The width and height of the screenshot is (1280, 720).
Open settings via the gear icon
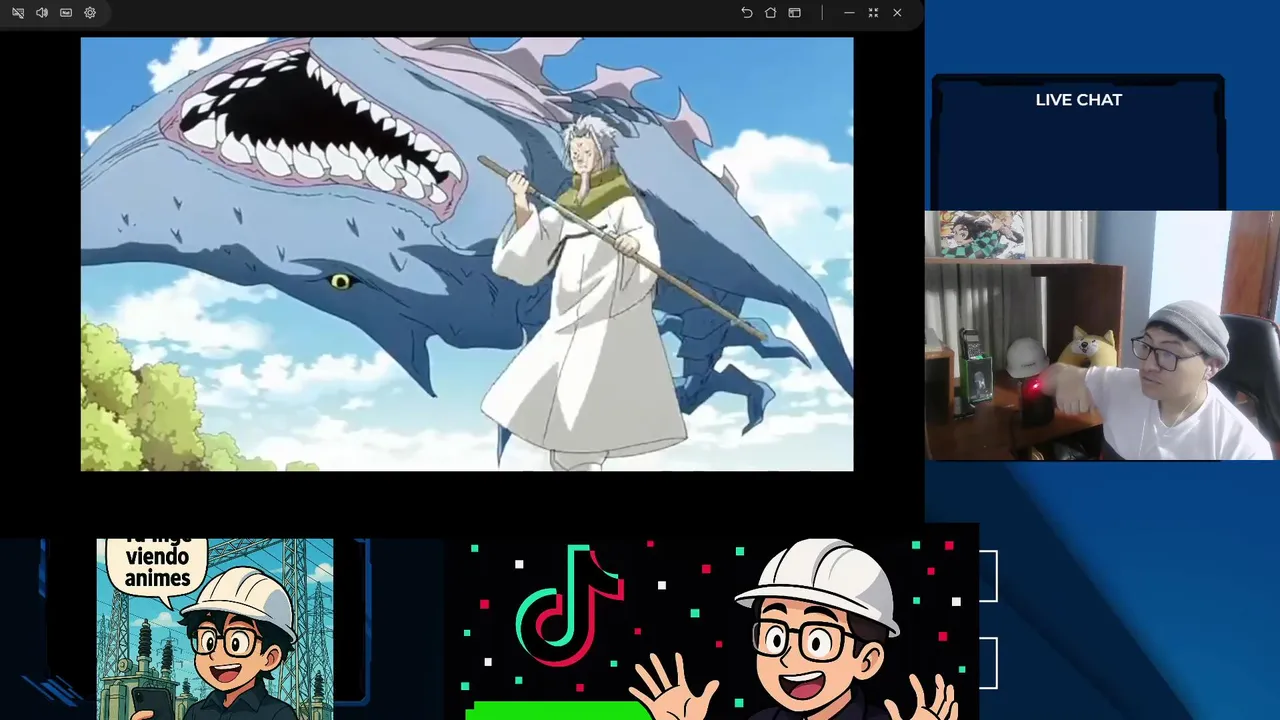[90, 13]
